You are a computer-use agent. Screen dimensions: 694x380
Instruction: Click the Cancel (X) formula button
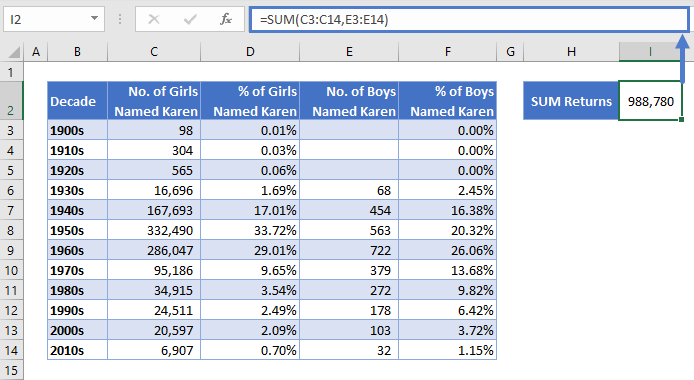[154, 19]
